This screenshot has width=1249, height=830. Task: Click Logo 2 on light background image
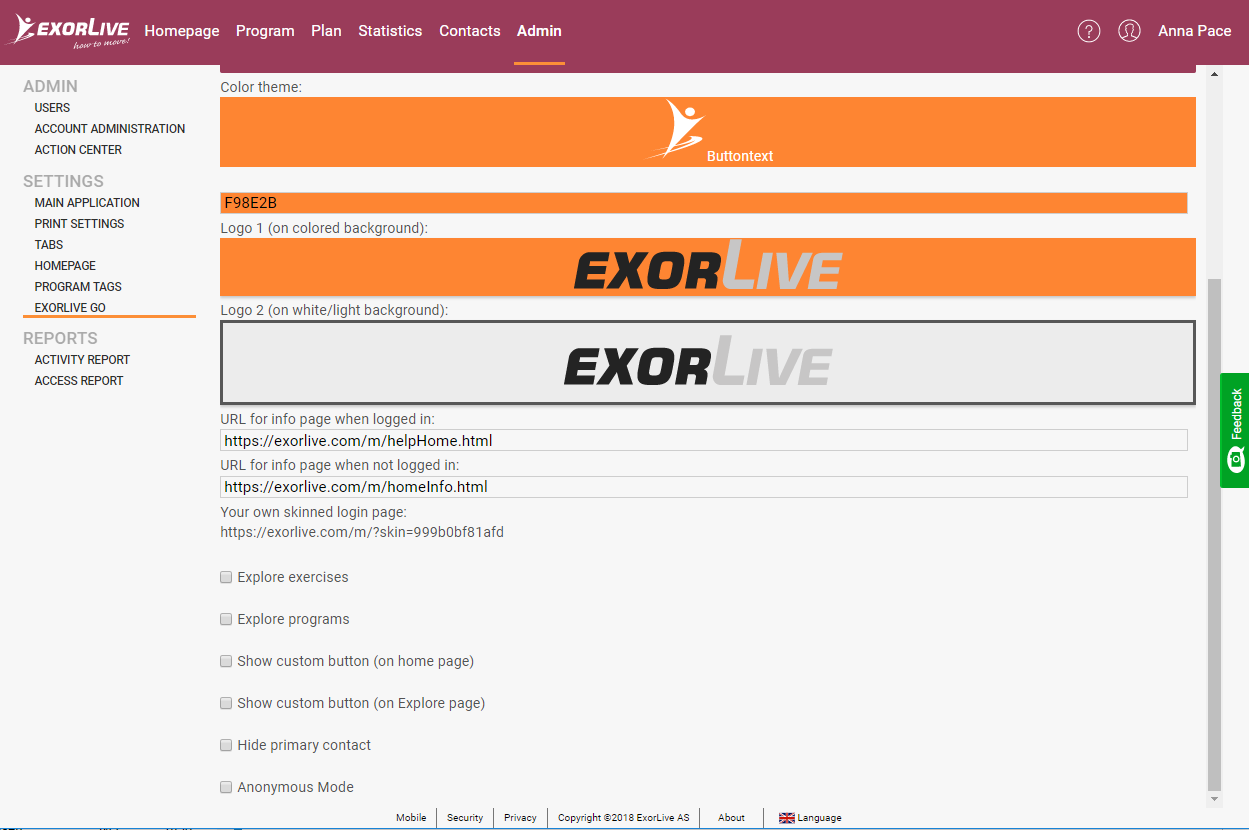[x=708, y=363]
